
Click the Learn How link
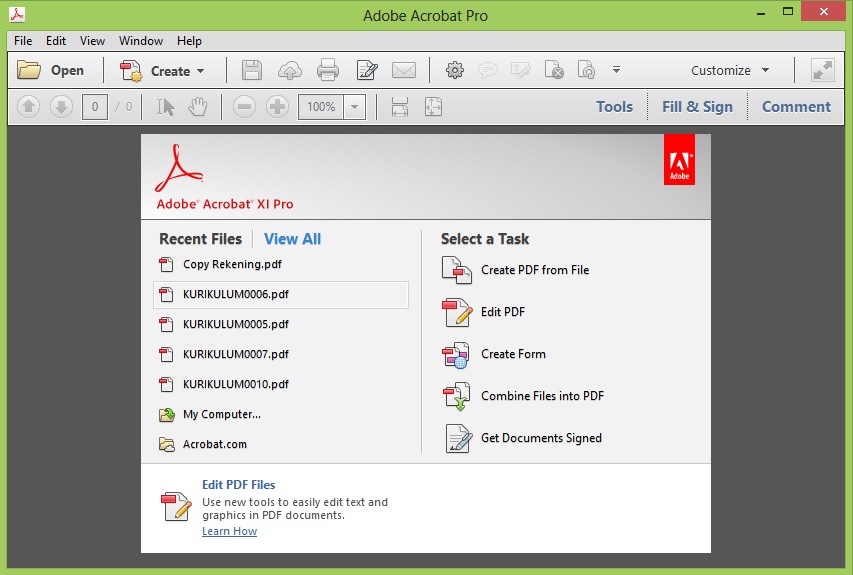point(230,531)
